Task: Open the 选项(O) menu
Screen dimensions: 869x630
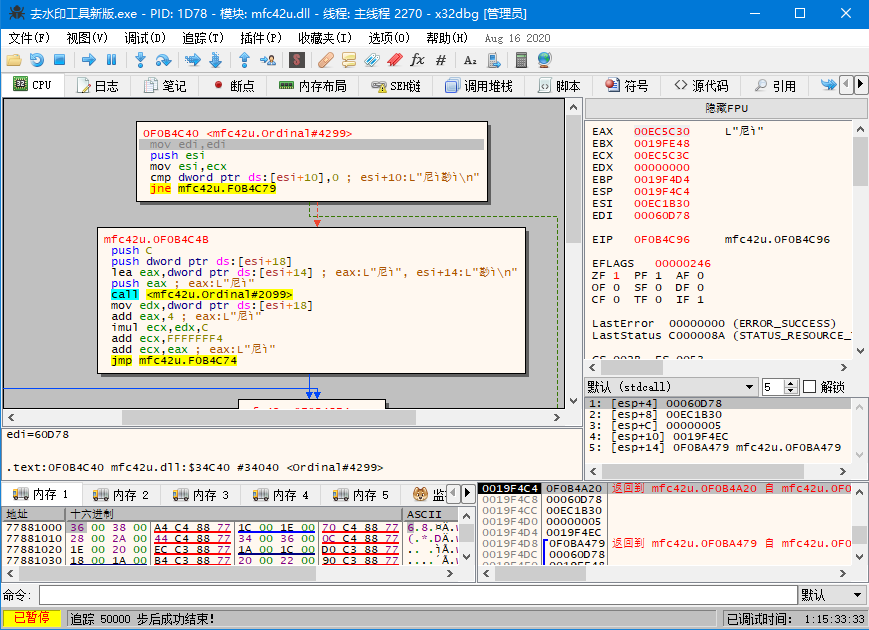Action: click(389, 38)
